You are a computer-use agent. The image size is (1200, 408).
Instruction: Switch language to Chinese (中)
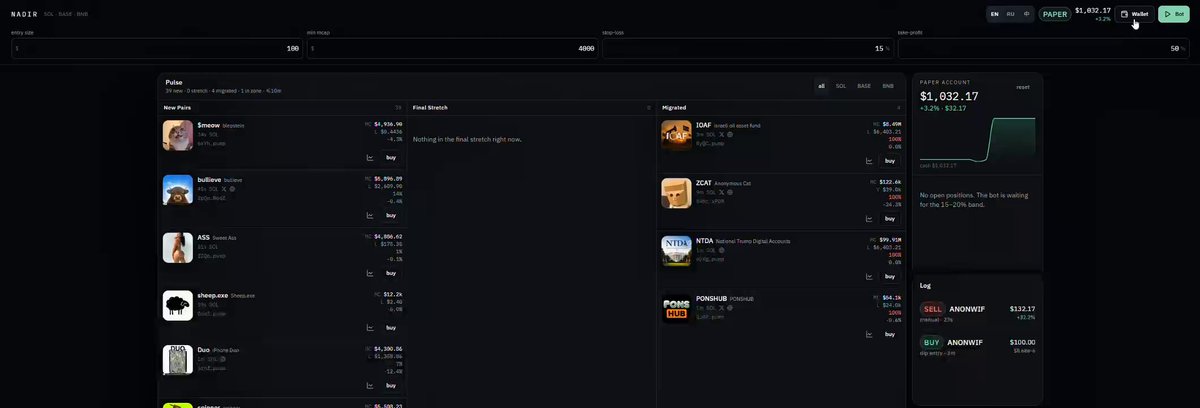(1027, 14)
